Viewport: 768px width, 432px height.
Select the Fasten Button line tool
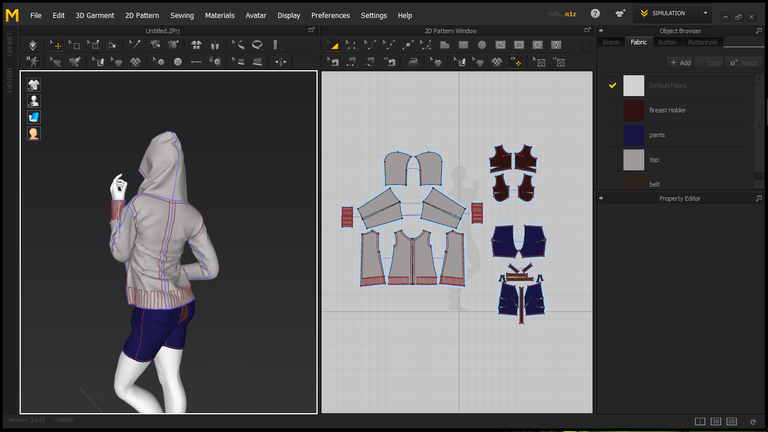[196, 62]
